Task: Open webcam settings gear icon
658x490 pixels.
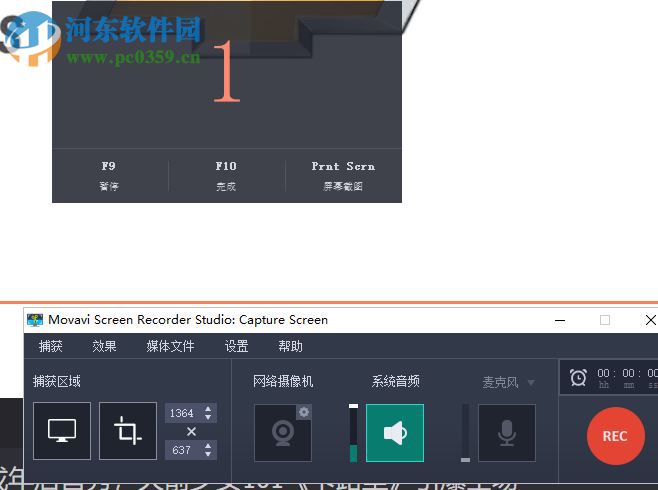Action: [304, 412]
